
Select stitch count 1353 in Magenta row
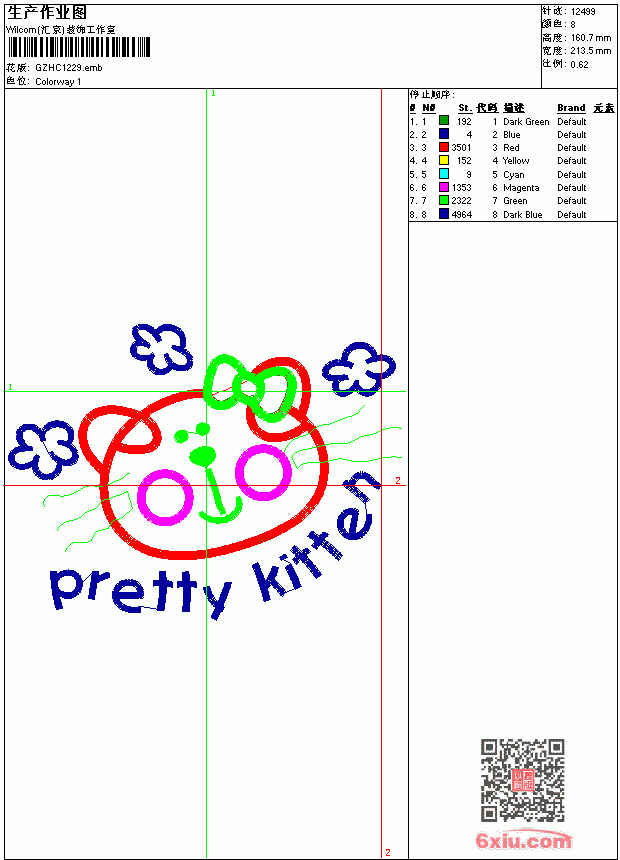coord(461,188)
